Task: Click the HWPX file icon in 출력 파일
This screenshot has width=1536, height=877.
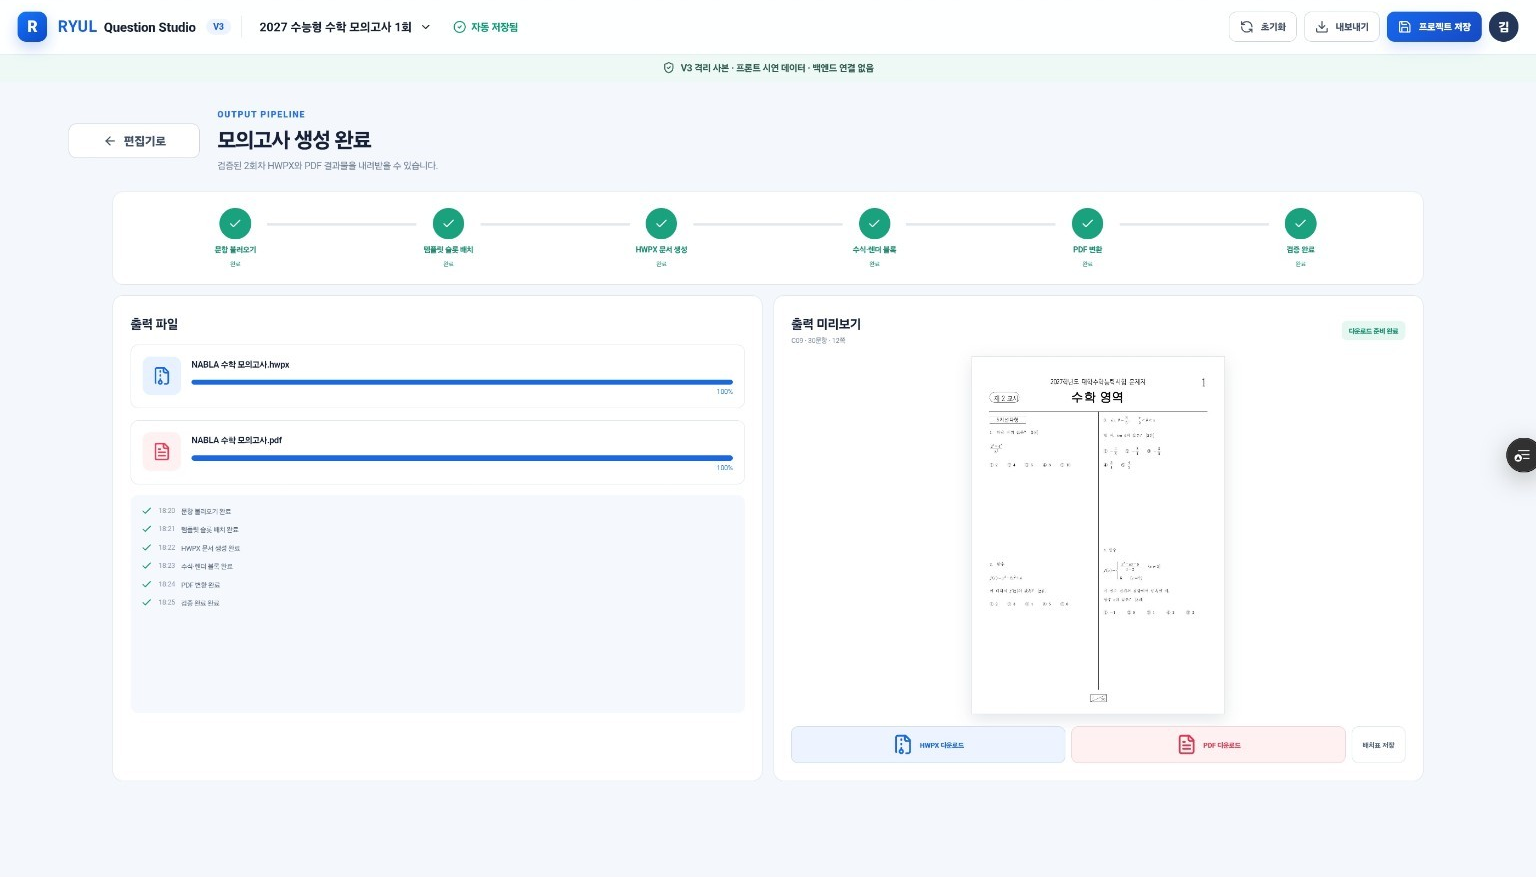Action: (162, 376)
